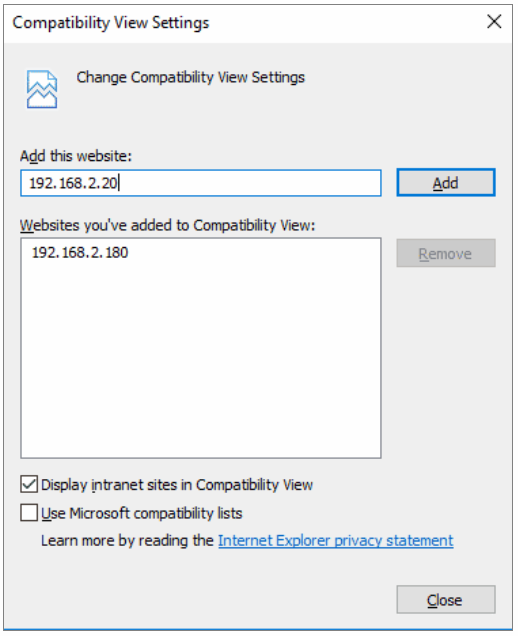Place the cursor after 192.168.2.20 in the field
Image resolution: width=518 pixels, height=636 pixels.
pyautogui.click(x=119, y=183)
